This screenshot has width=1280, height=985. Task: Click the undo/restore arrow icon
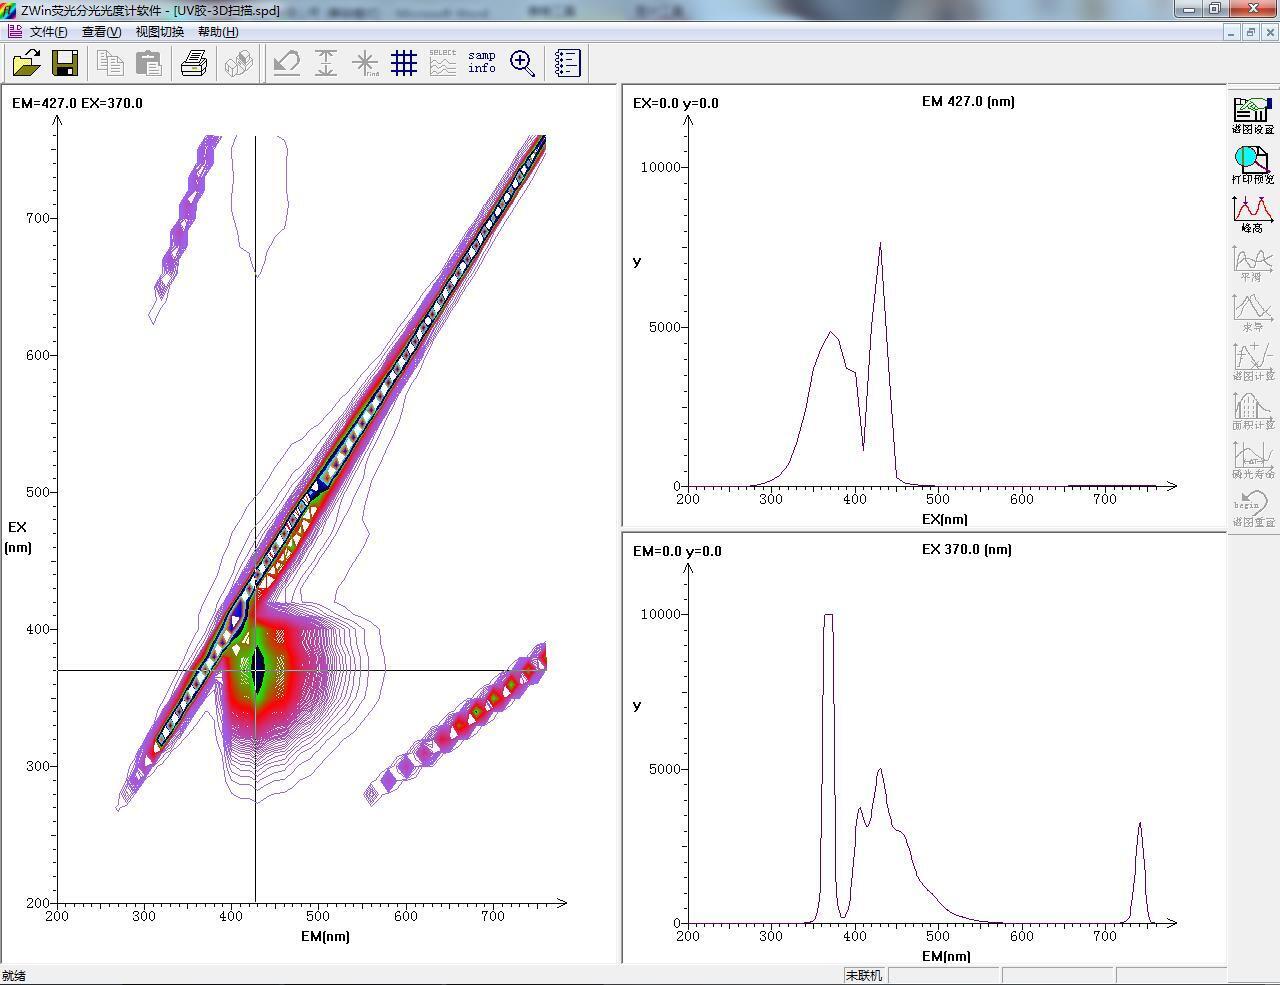(x=287, y=63)
